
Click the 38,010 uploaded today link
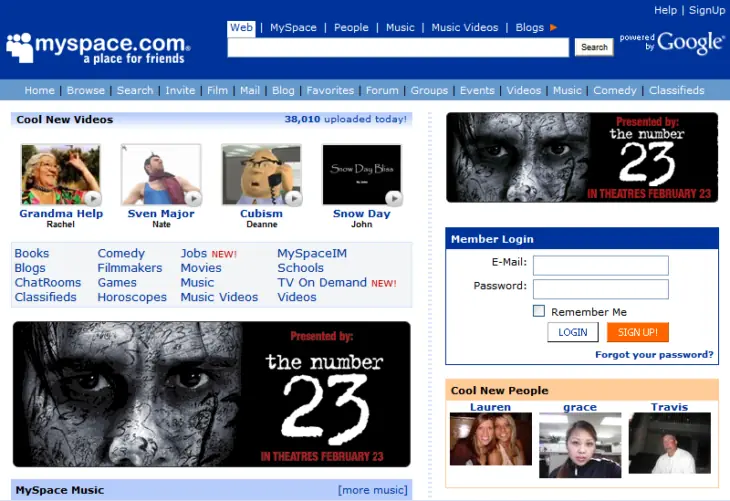tap(345, 119)
